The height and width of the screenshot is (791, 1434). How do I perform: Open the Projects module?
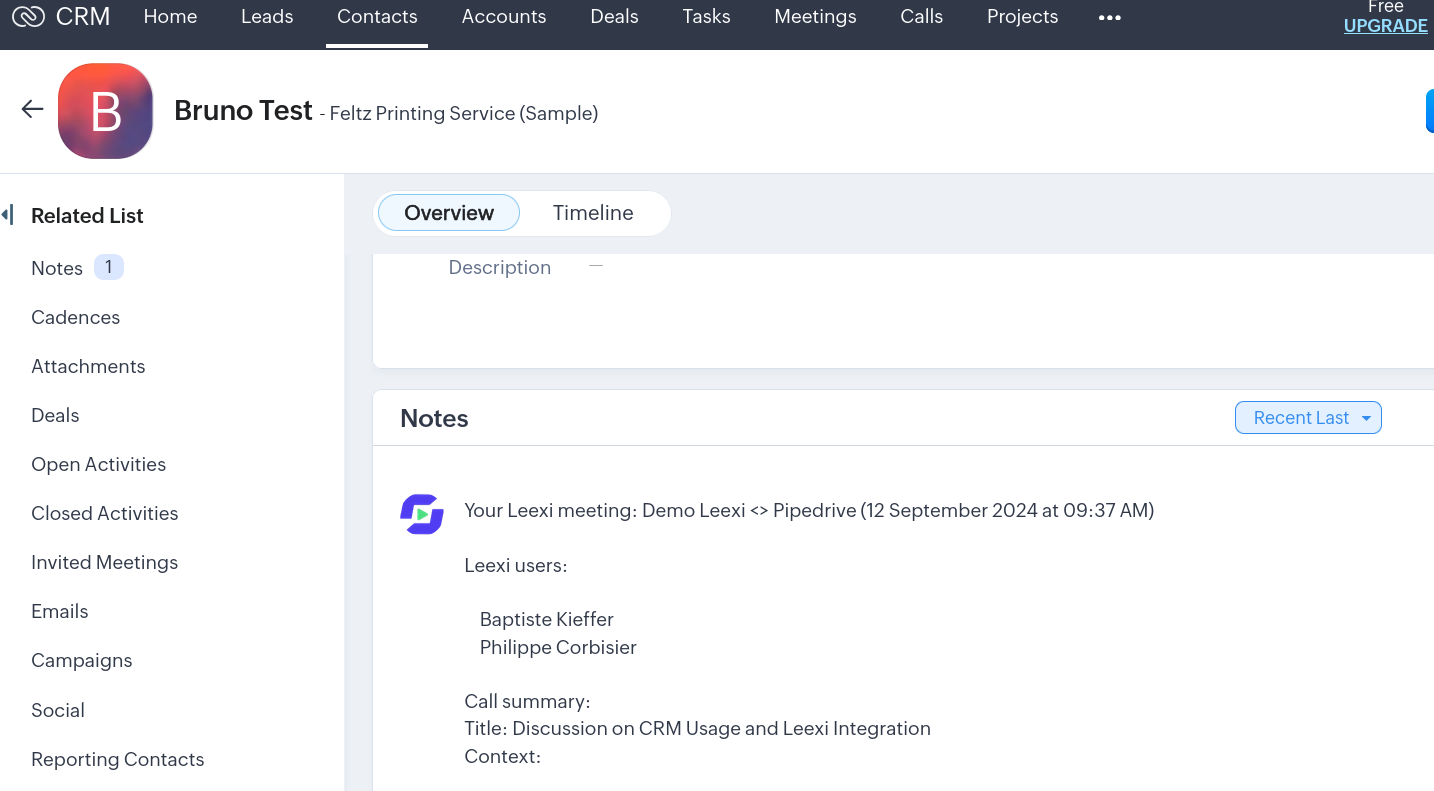point(1022,17)
